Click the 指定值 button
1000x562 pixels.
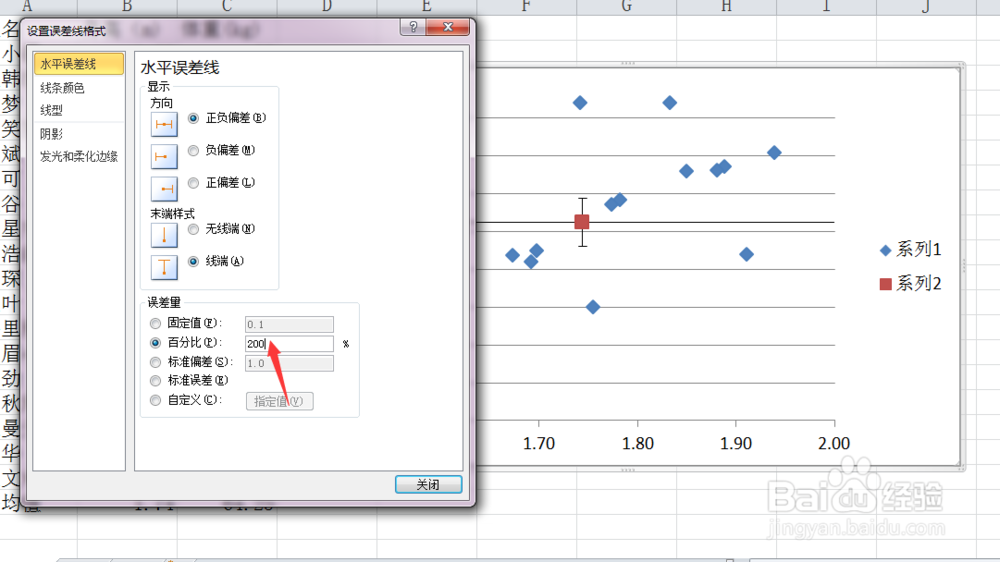click(x=279, y=401)
